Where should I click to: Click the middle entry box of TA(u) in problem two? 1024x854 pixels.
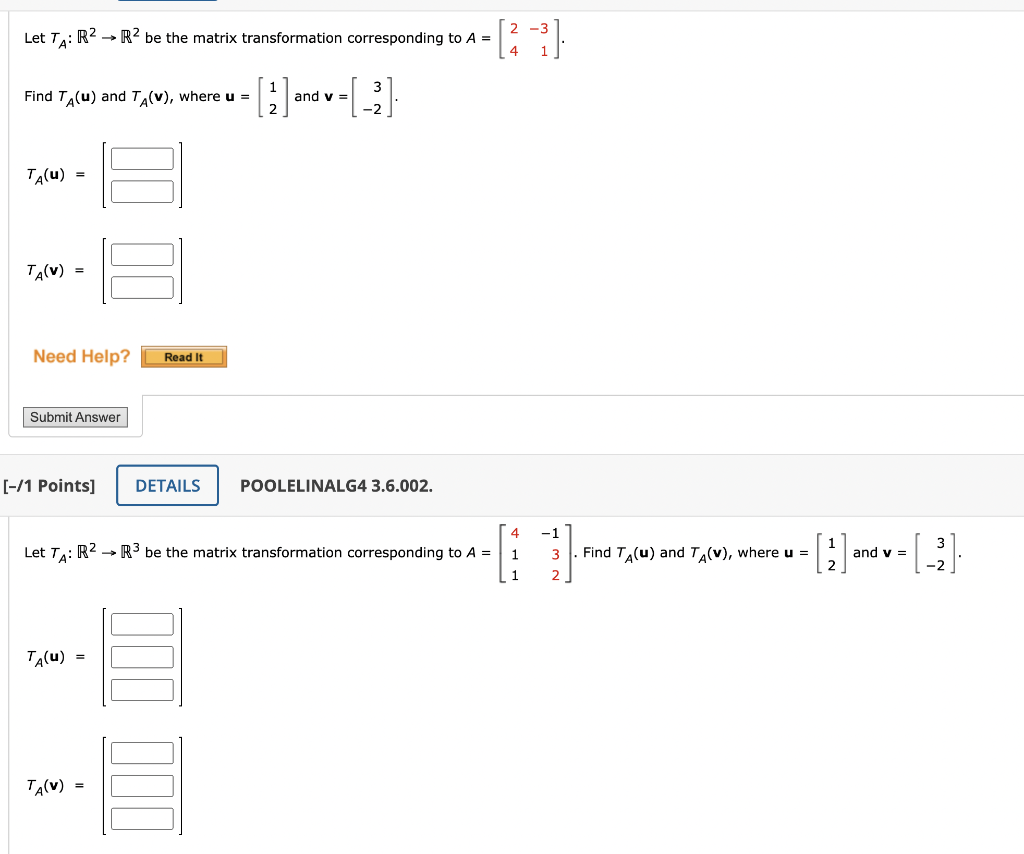[142, 656]
